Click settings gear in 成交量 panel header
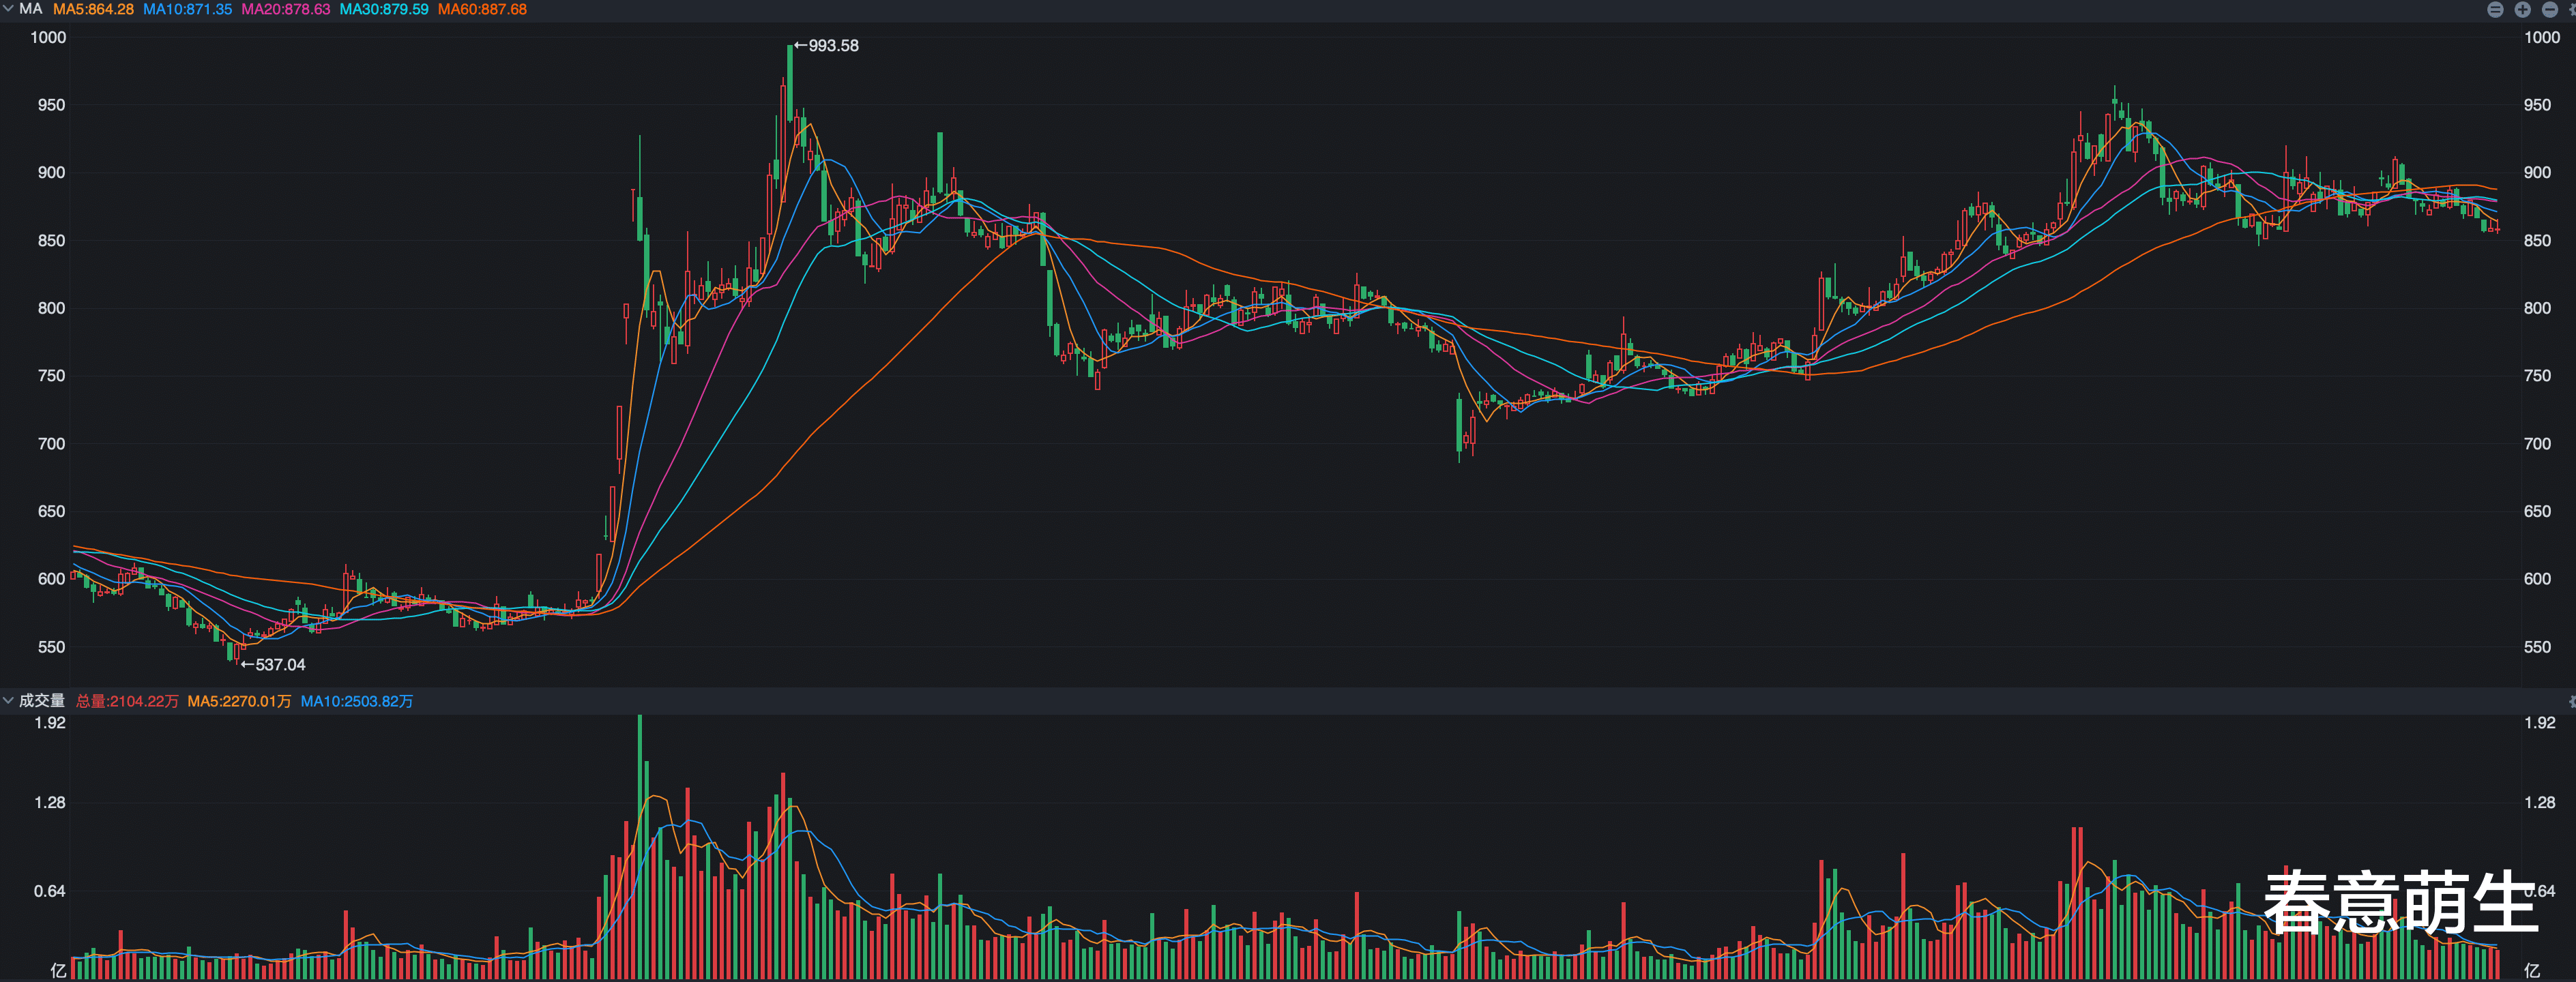This screenshot has height=982, width=2576. (x=2572, y=701)
